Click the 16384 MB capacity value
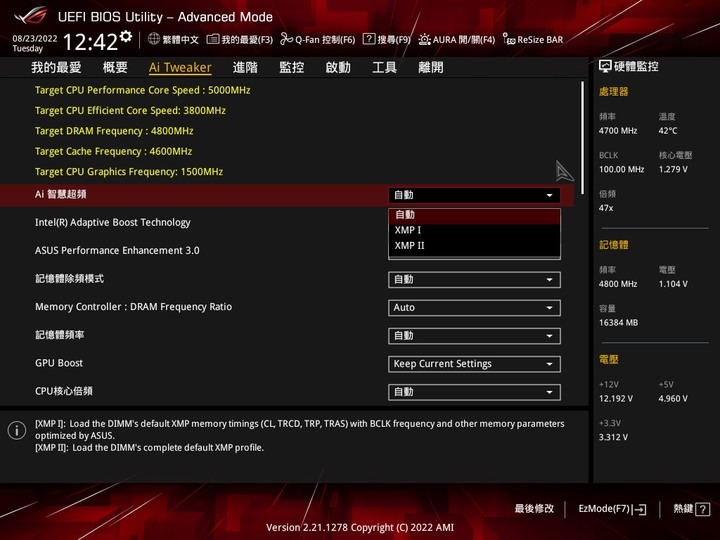This screenshot has height=540, width=720. pos(618,323)
